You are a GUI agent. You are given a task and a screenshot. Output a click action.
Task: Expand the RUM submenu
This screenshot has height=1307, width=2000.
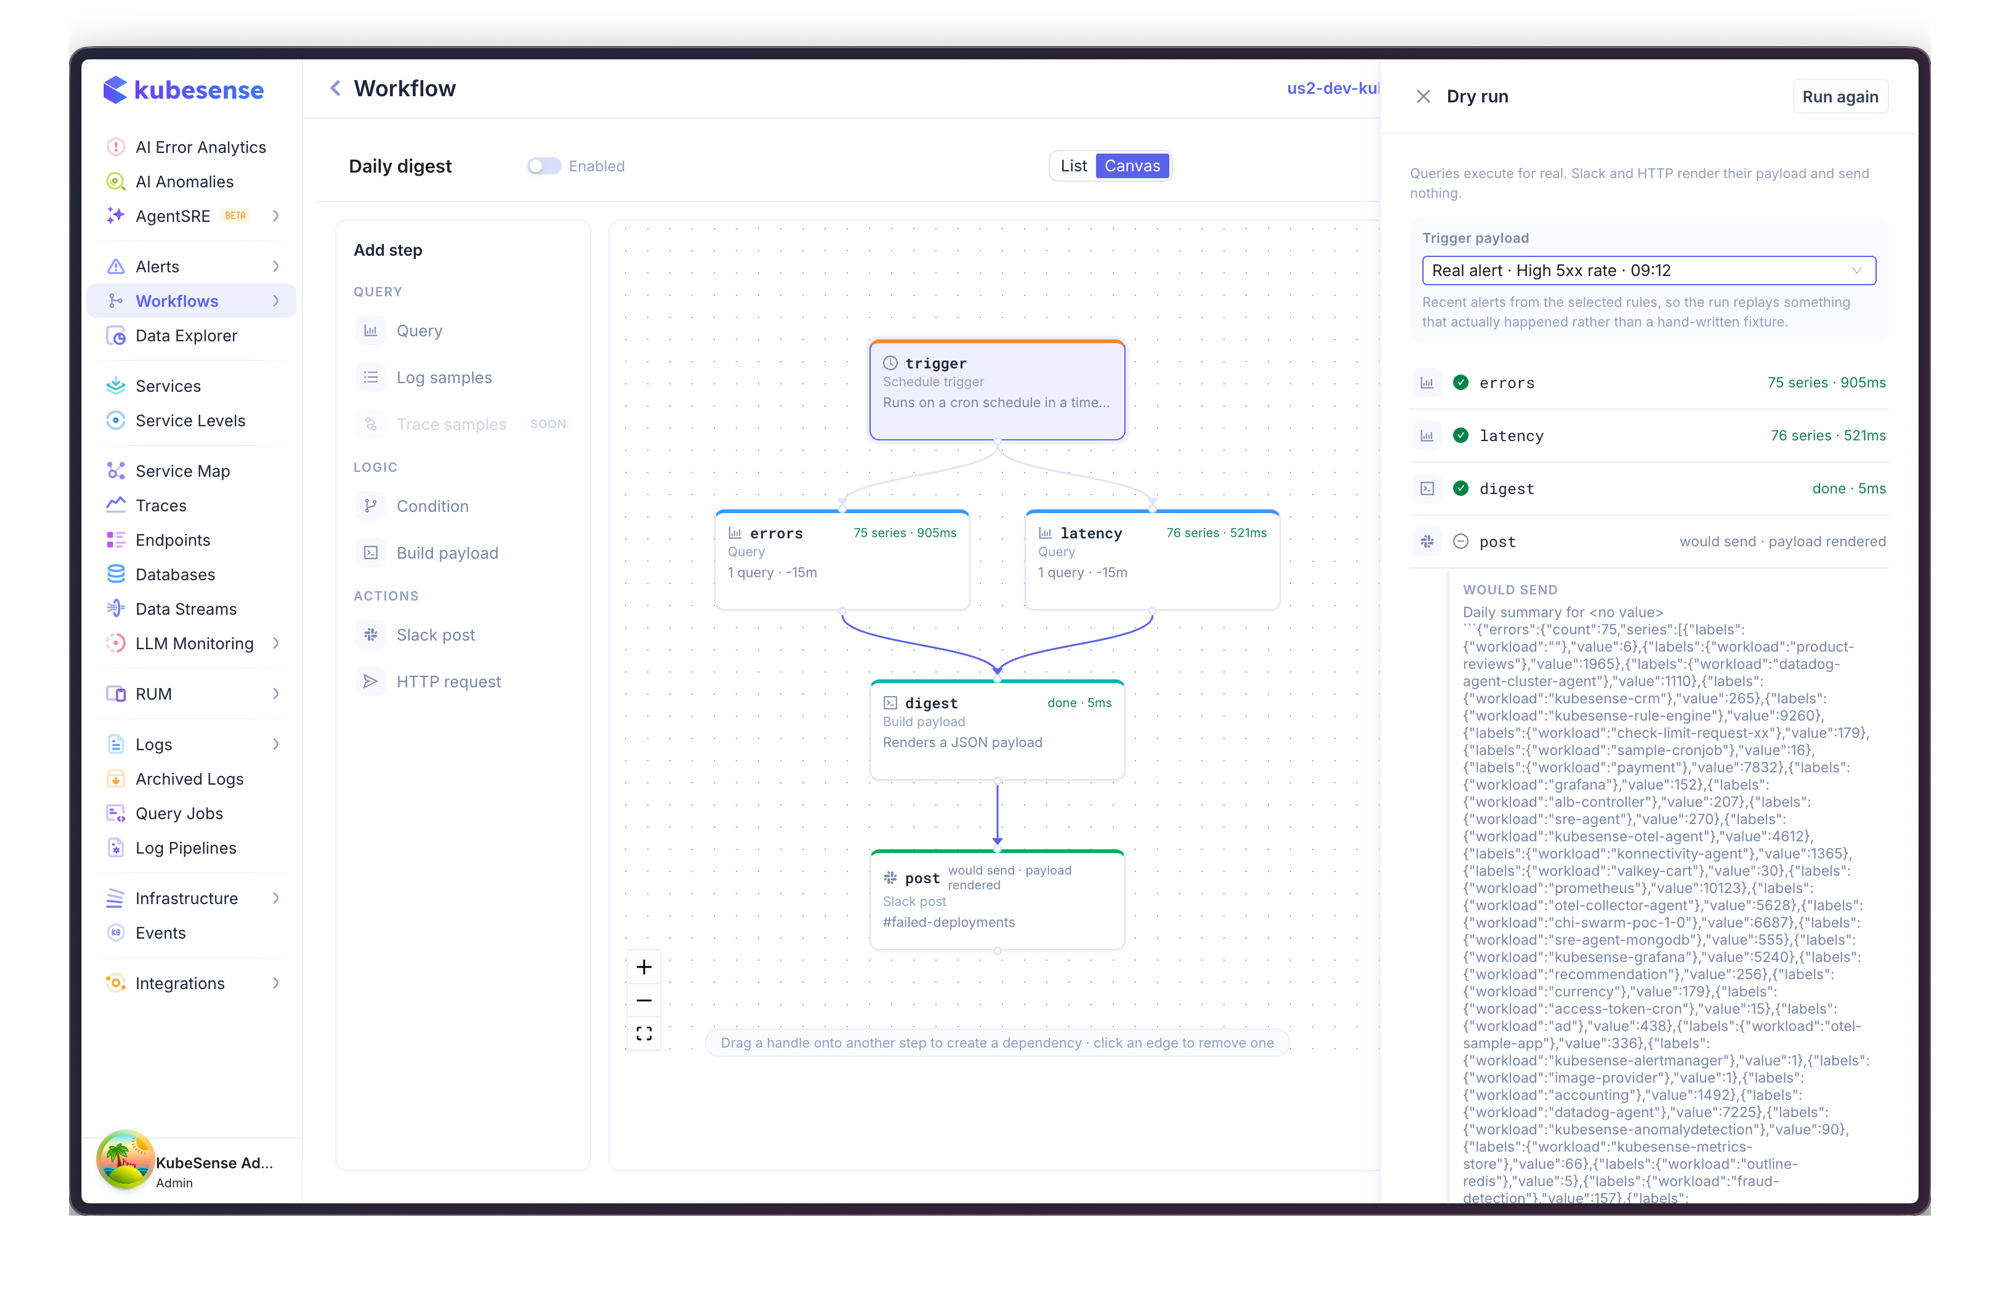(276, 694)
